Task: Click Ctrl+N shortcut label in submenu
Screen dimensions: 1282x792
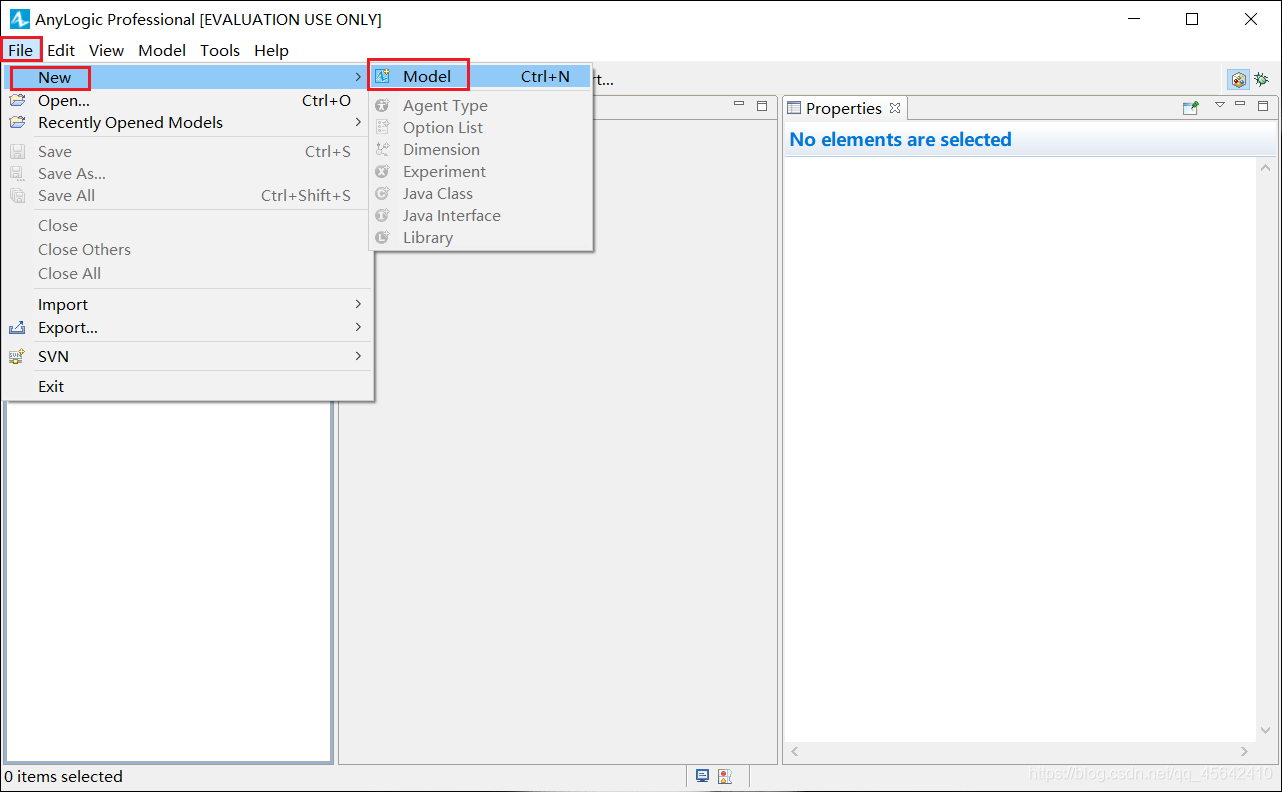Action: click(x=545, y=76)
